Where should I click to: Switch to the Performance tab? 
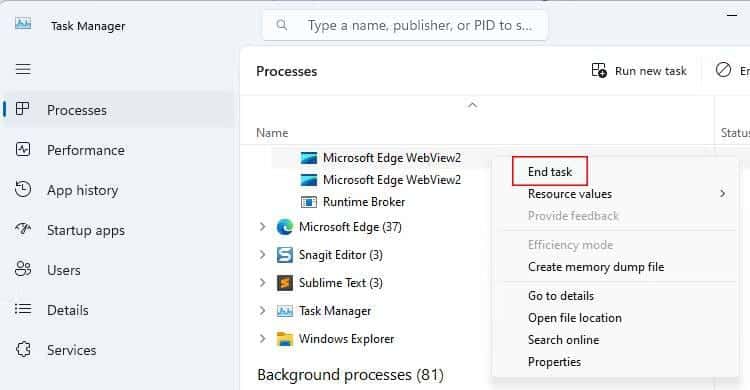86,150
